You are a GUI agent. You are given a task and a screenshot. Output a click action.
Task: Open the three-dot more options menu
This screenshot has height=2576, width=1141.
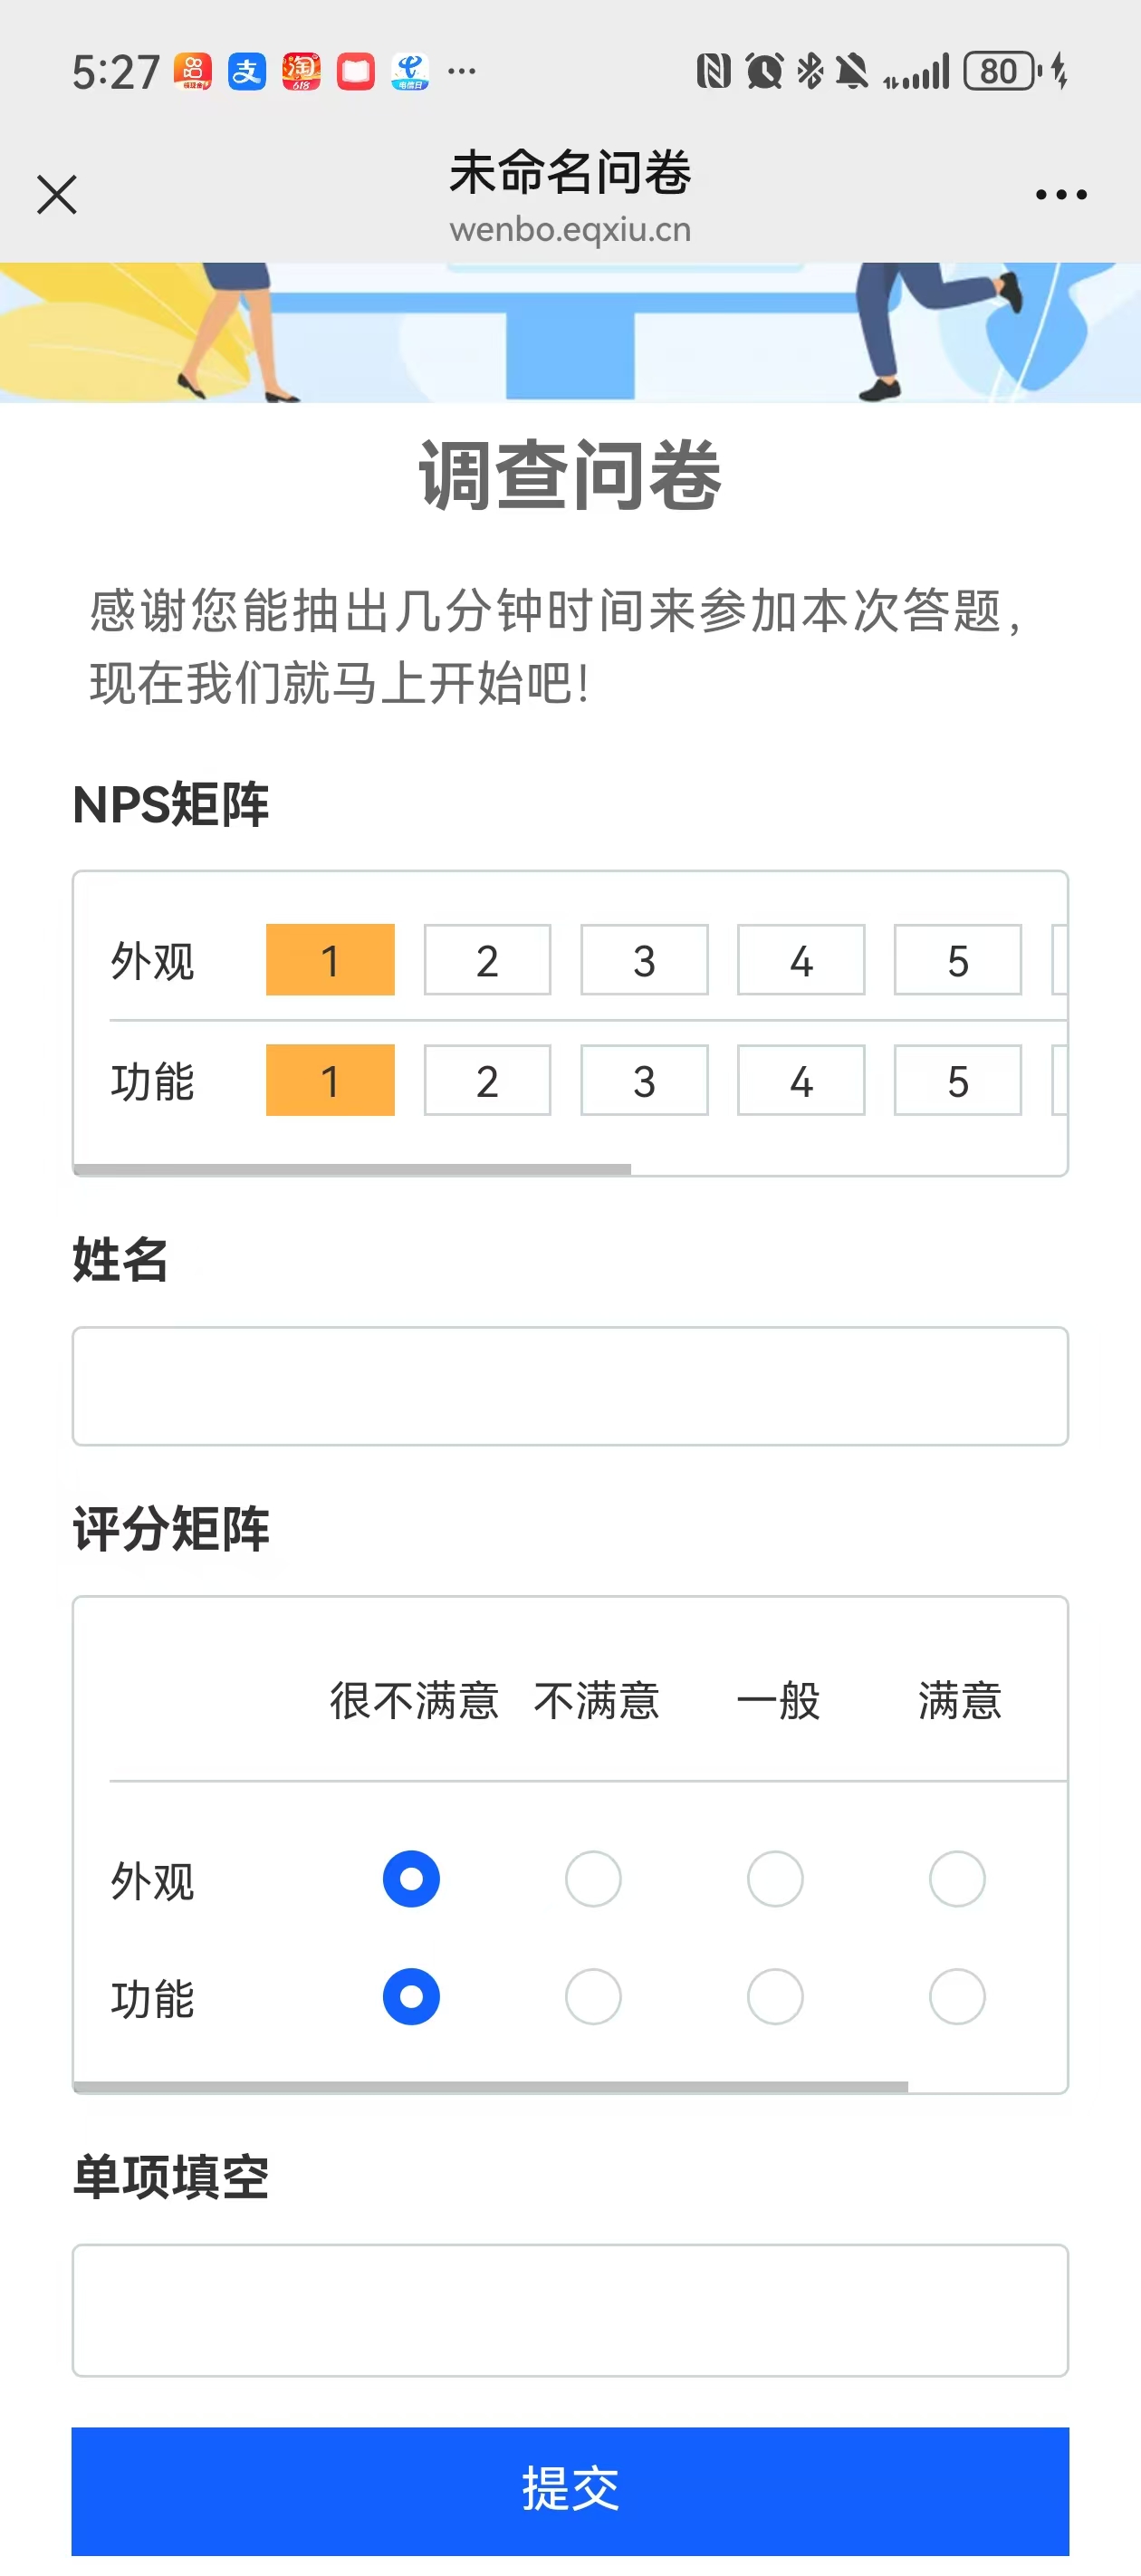[1061, 194]
